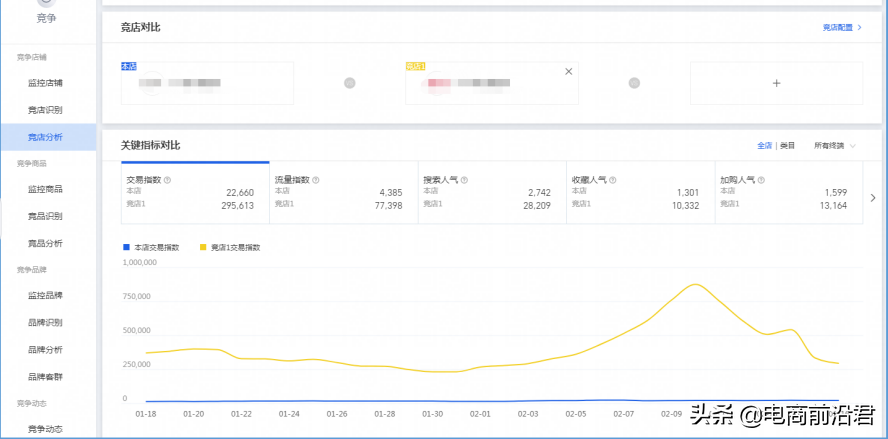Switch the comparison scope to 全店
Viewport: 888px width, 439px height.
click(x=765, y=146)
